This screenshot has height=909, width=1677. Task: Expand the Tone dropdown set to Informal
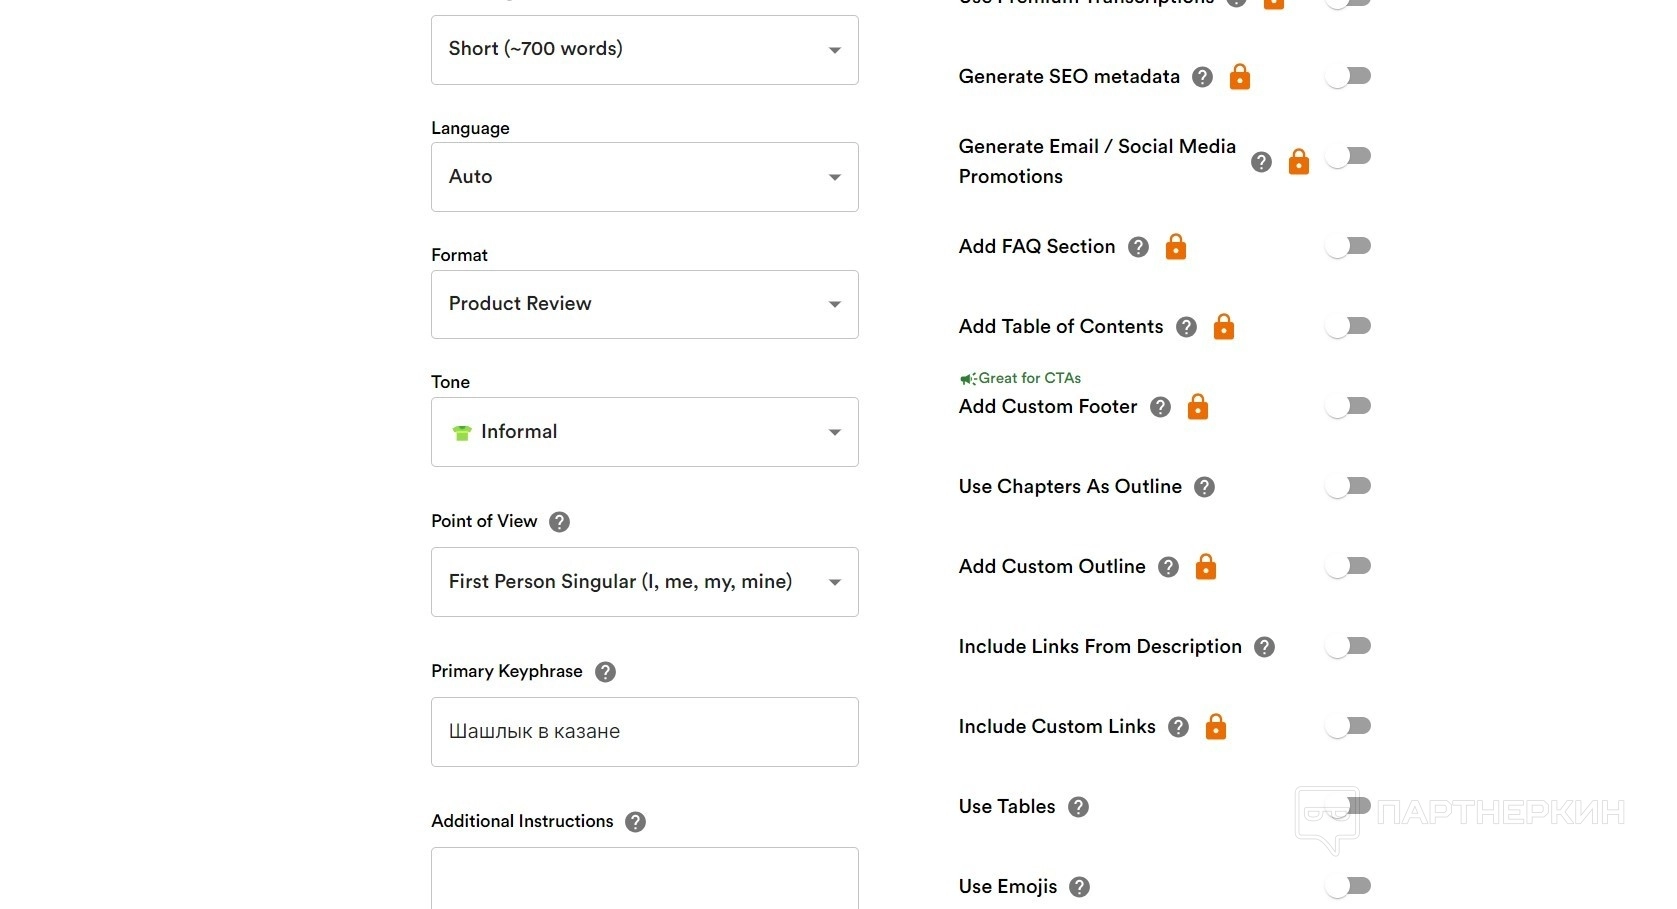(644, 432)
